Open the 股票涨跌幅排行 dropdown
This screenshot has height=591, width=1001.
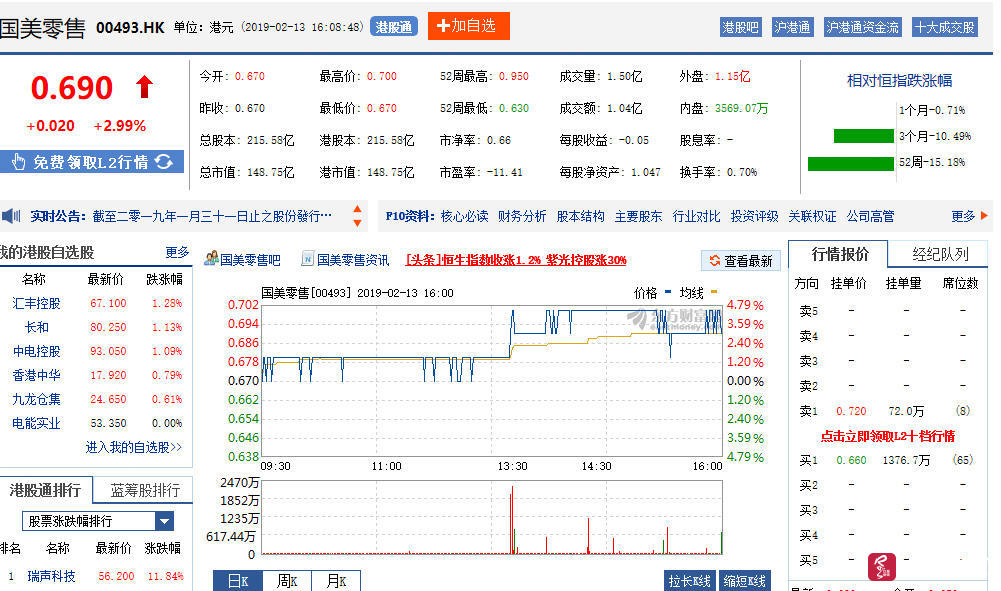[x=166, y=520]
